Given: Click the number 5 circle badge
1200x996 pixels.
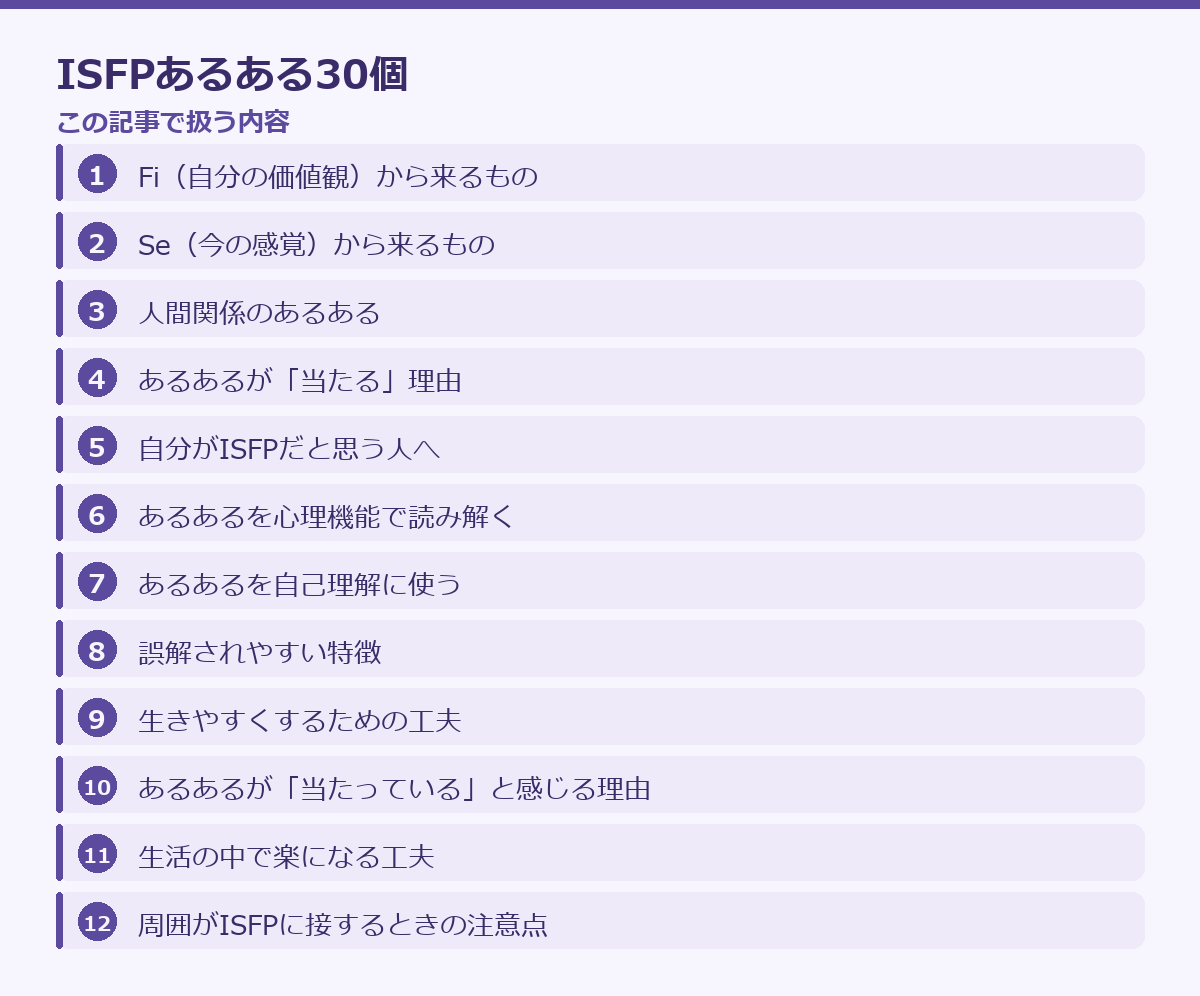Looking at the screenshot, I should 97,447.
